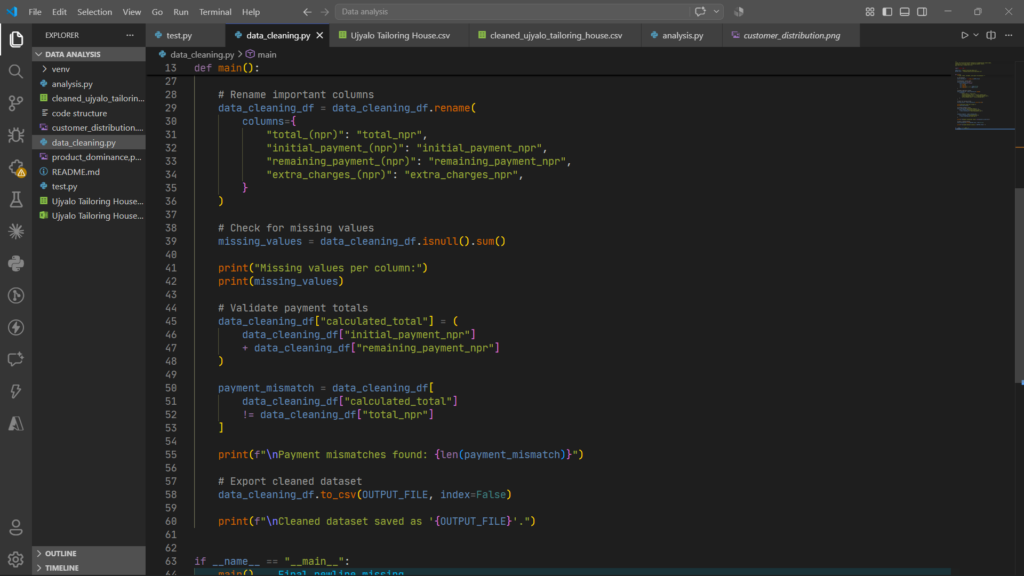This screenshot has width=1024, height=576.
Task: Open the Chat icon in activity bar
Action: [x=16, y=359]
